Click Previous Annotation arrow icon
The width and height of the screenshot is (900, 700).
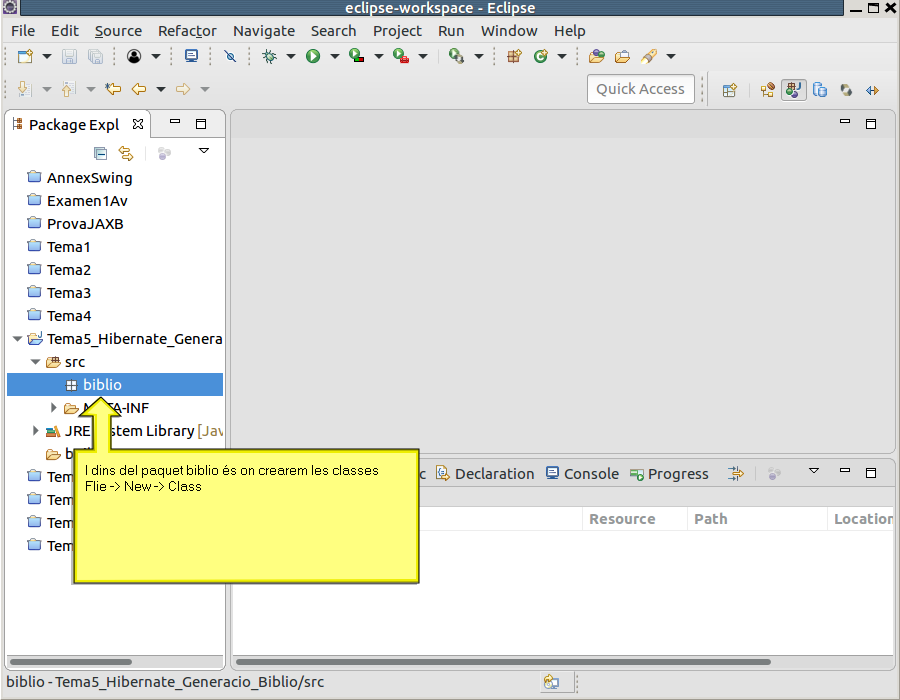[x=68, y=89]
